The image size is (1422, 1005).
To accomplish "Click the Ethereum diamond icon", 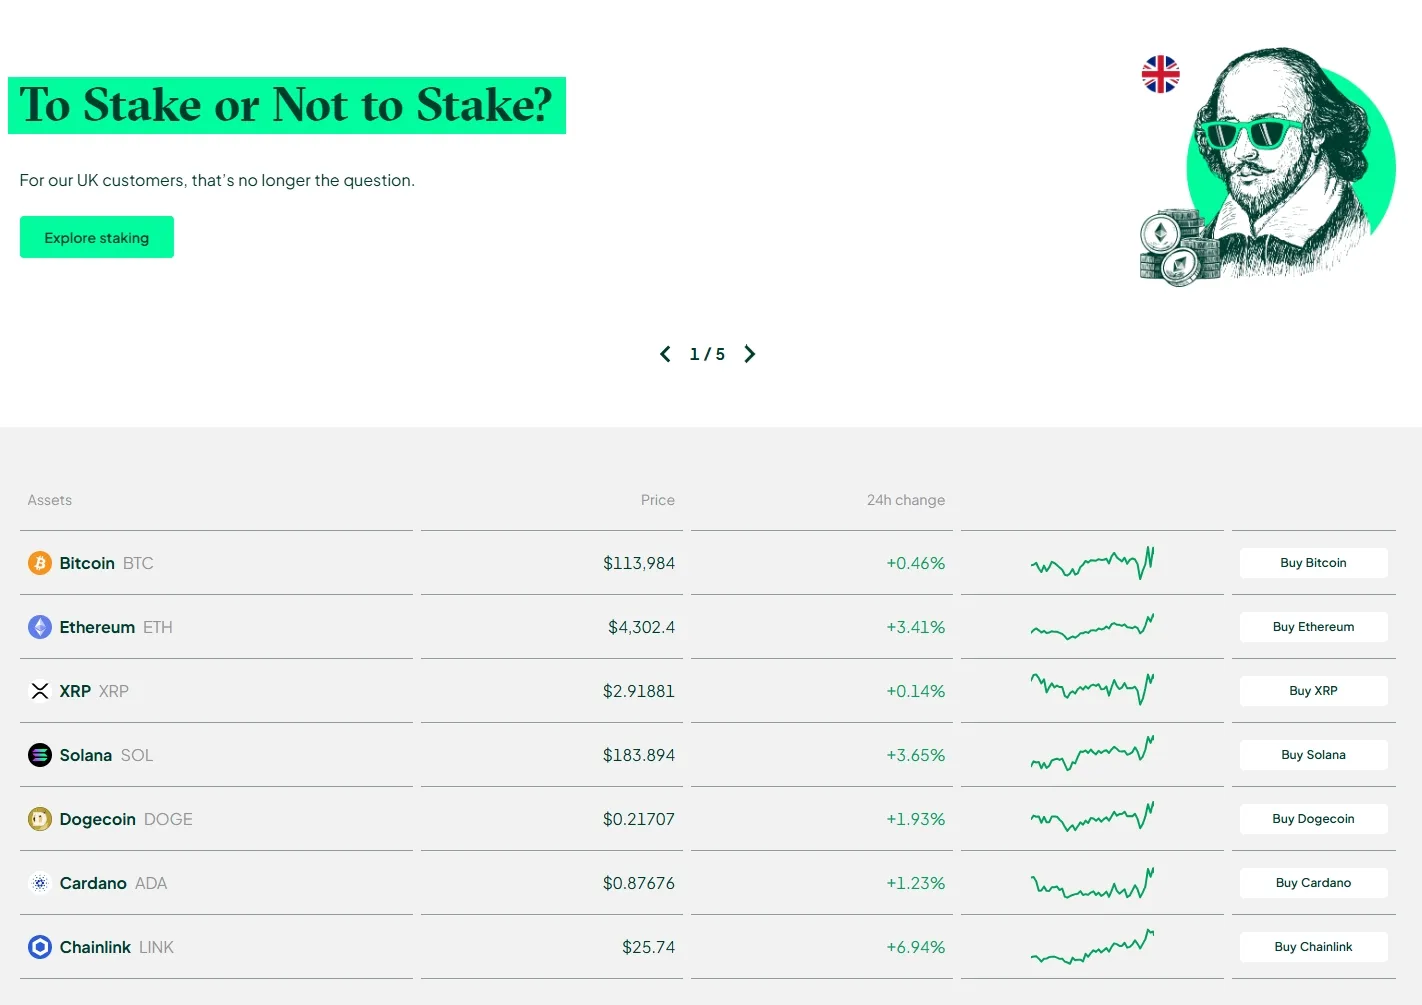I will click(40, 627).
